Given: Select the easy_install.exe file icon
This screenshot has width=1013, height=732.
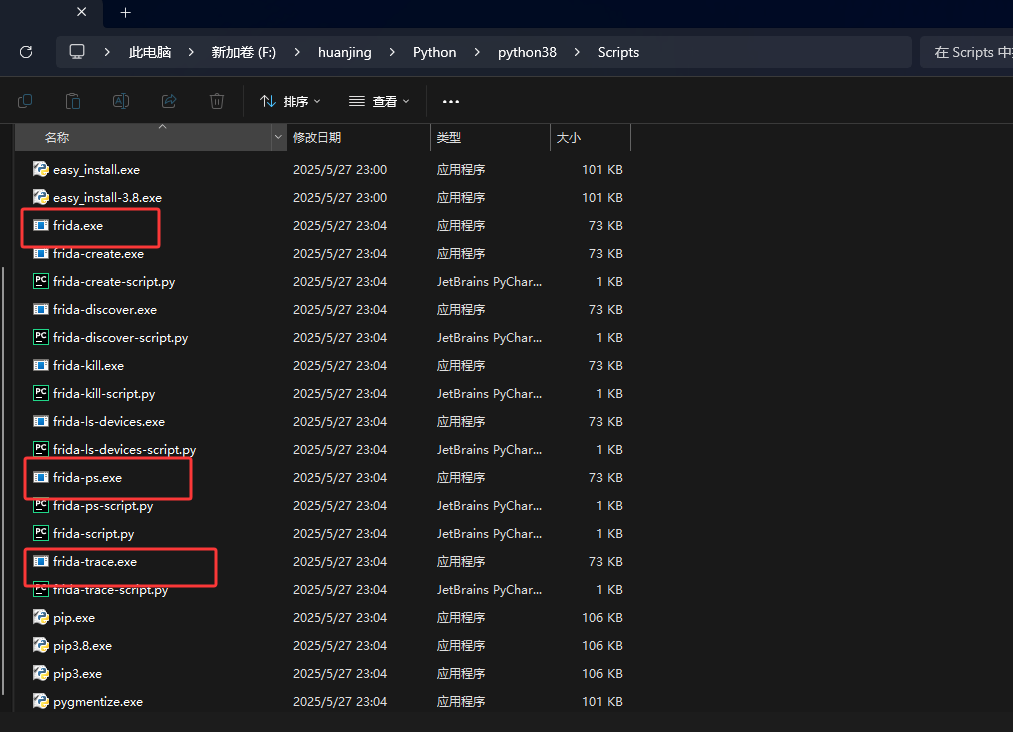Looking at the screenshot, I should click(41, 169).
